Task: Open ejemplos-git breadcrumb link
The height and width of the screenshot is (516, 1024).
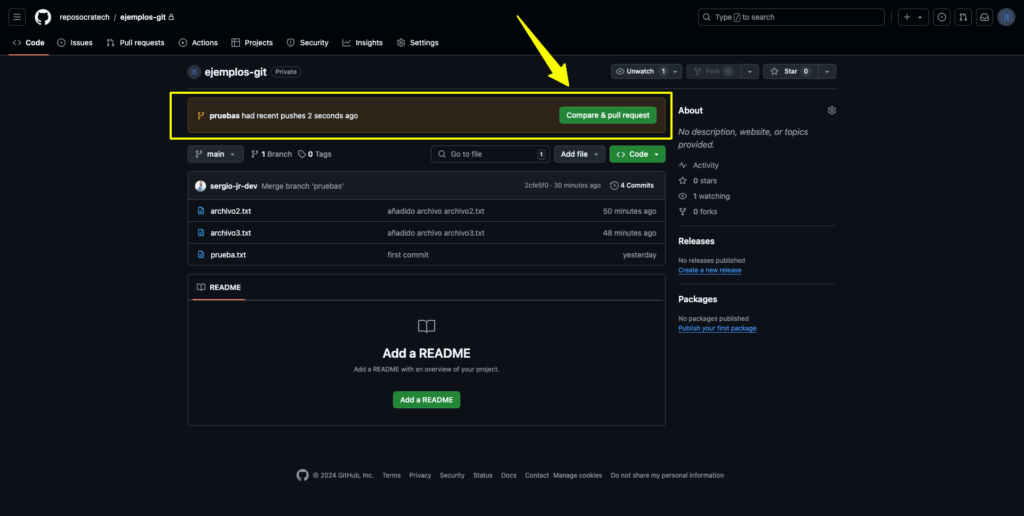Action: click(143, 17)
